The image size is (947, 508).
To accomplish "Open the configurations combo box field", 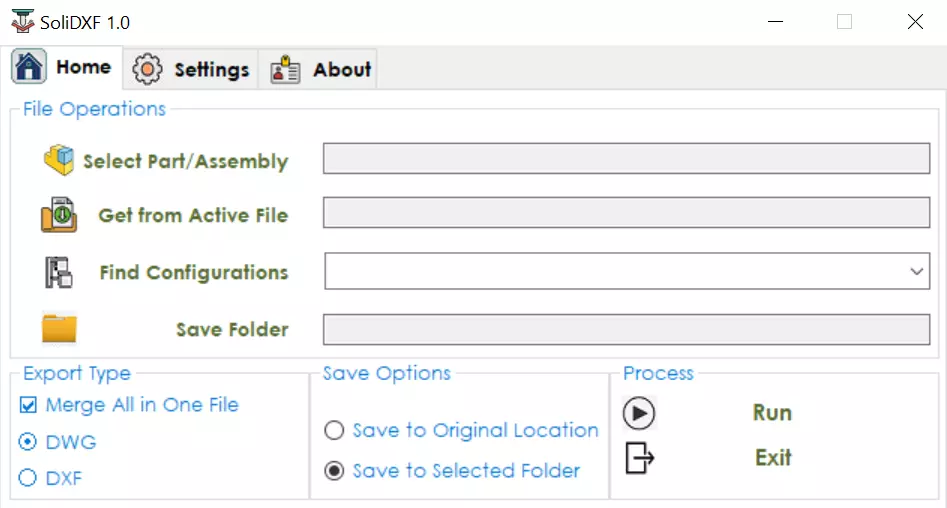I will click(612, 271).
